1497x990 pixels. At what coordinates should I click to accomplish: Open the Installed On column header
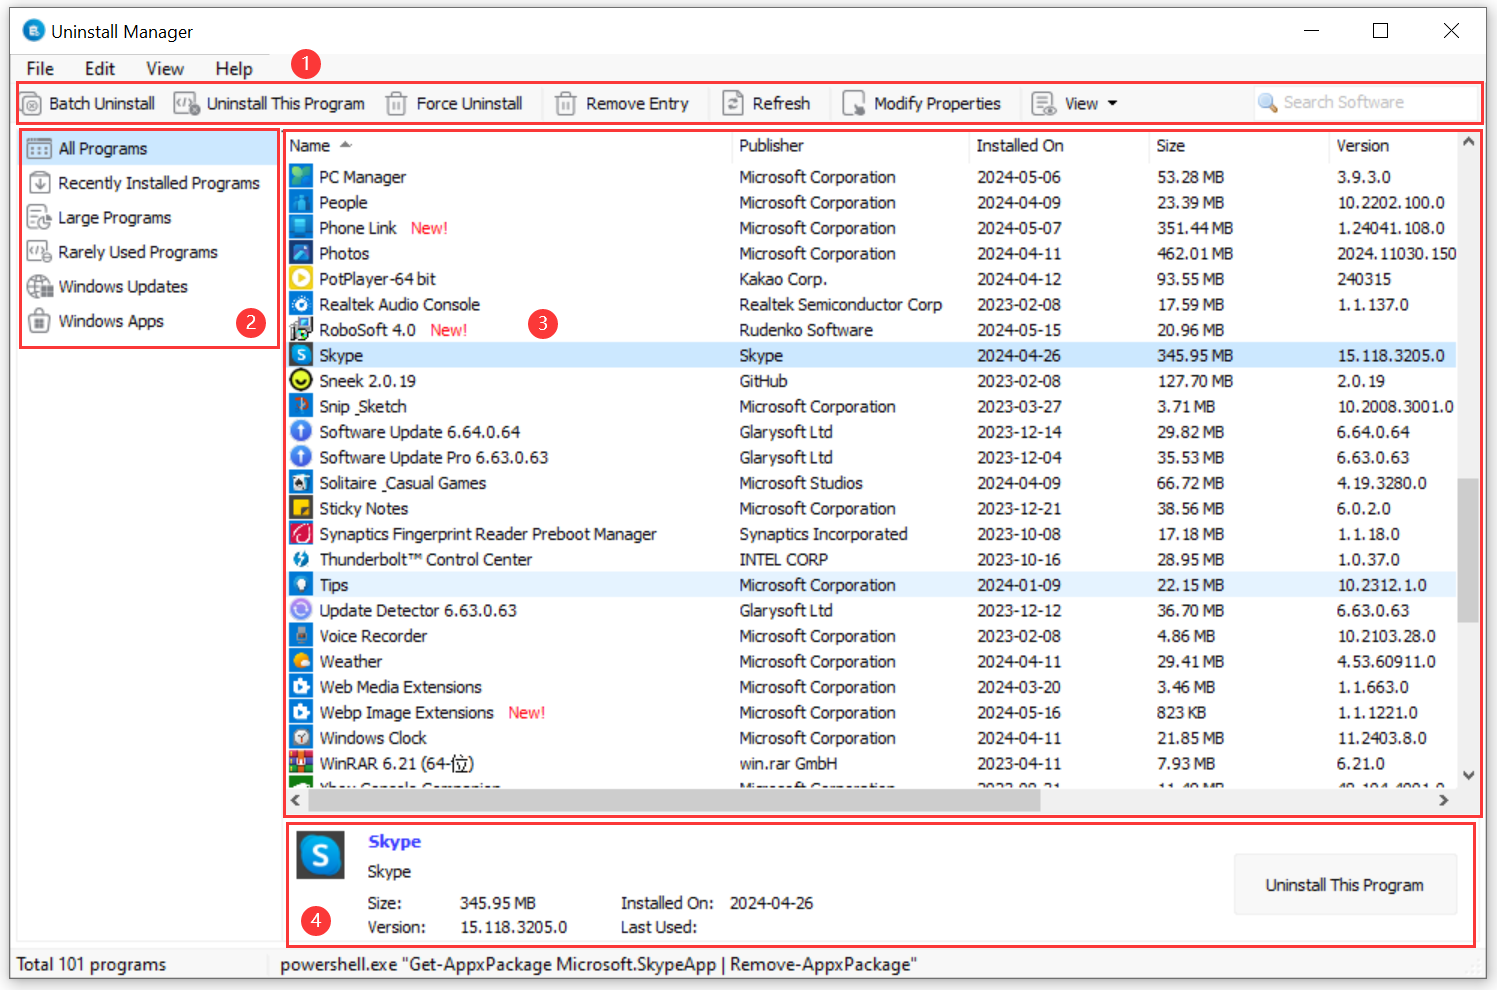pos(1019,145)
